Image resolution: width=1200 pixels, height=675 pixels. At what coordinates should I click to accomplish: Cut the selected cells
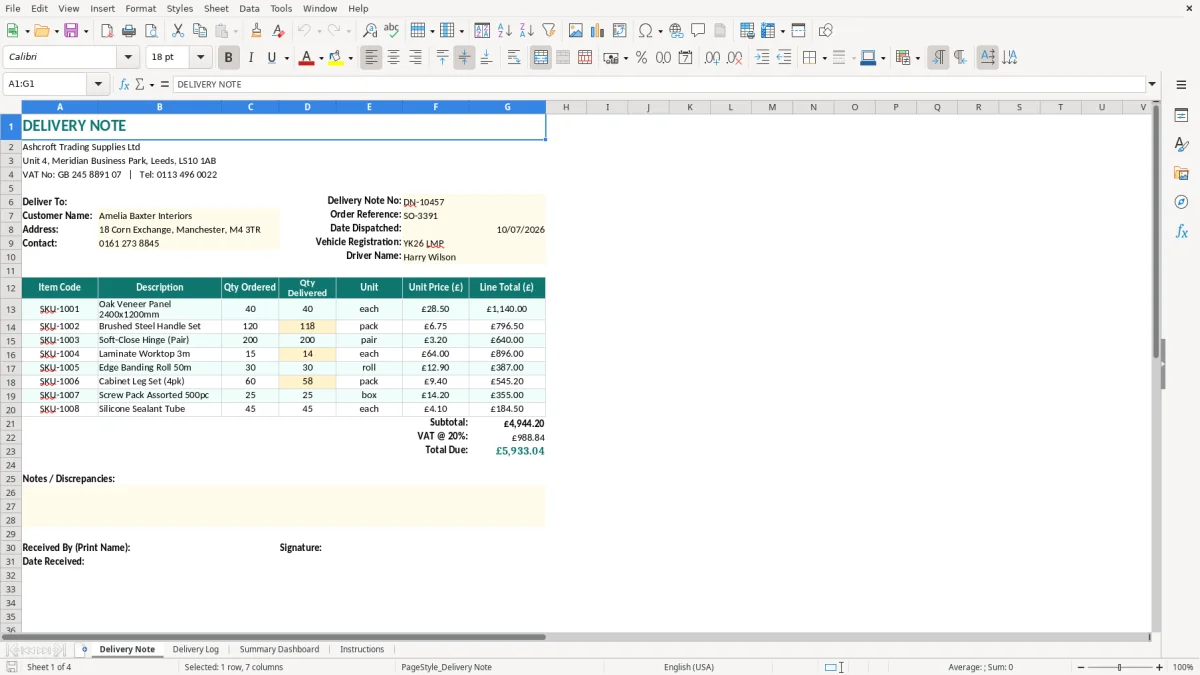click(178, 31)
